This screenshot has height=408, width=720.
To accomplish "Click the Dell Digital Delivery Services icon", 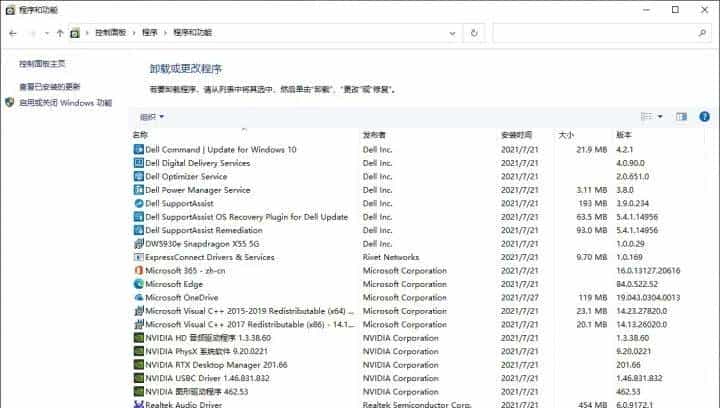I will (x=139, y=163).
